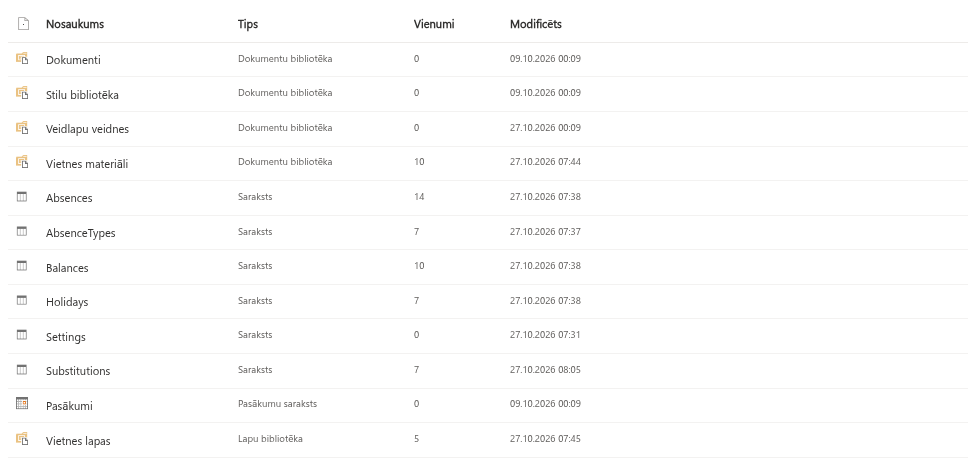Click the Substitutions list icon
The image size is (968, 465).
22,370
